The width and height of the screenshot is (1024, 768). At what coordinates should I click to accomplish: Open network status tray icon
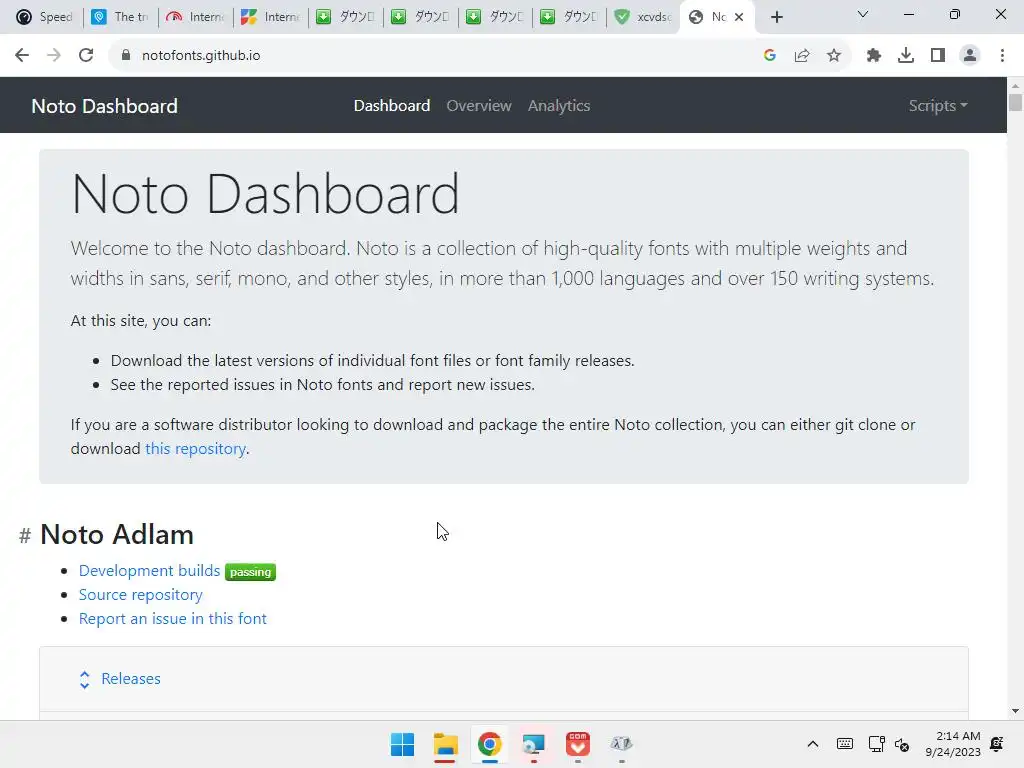[x=876, y=744]
